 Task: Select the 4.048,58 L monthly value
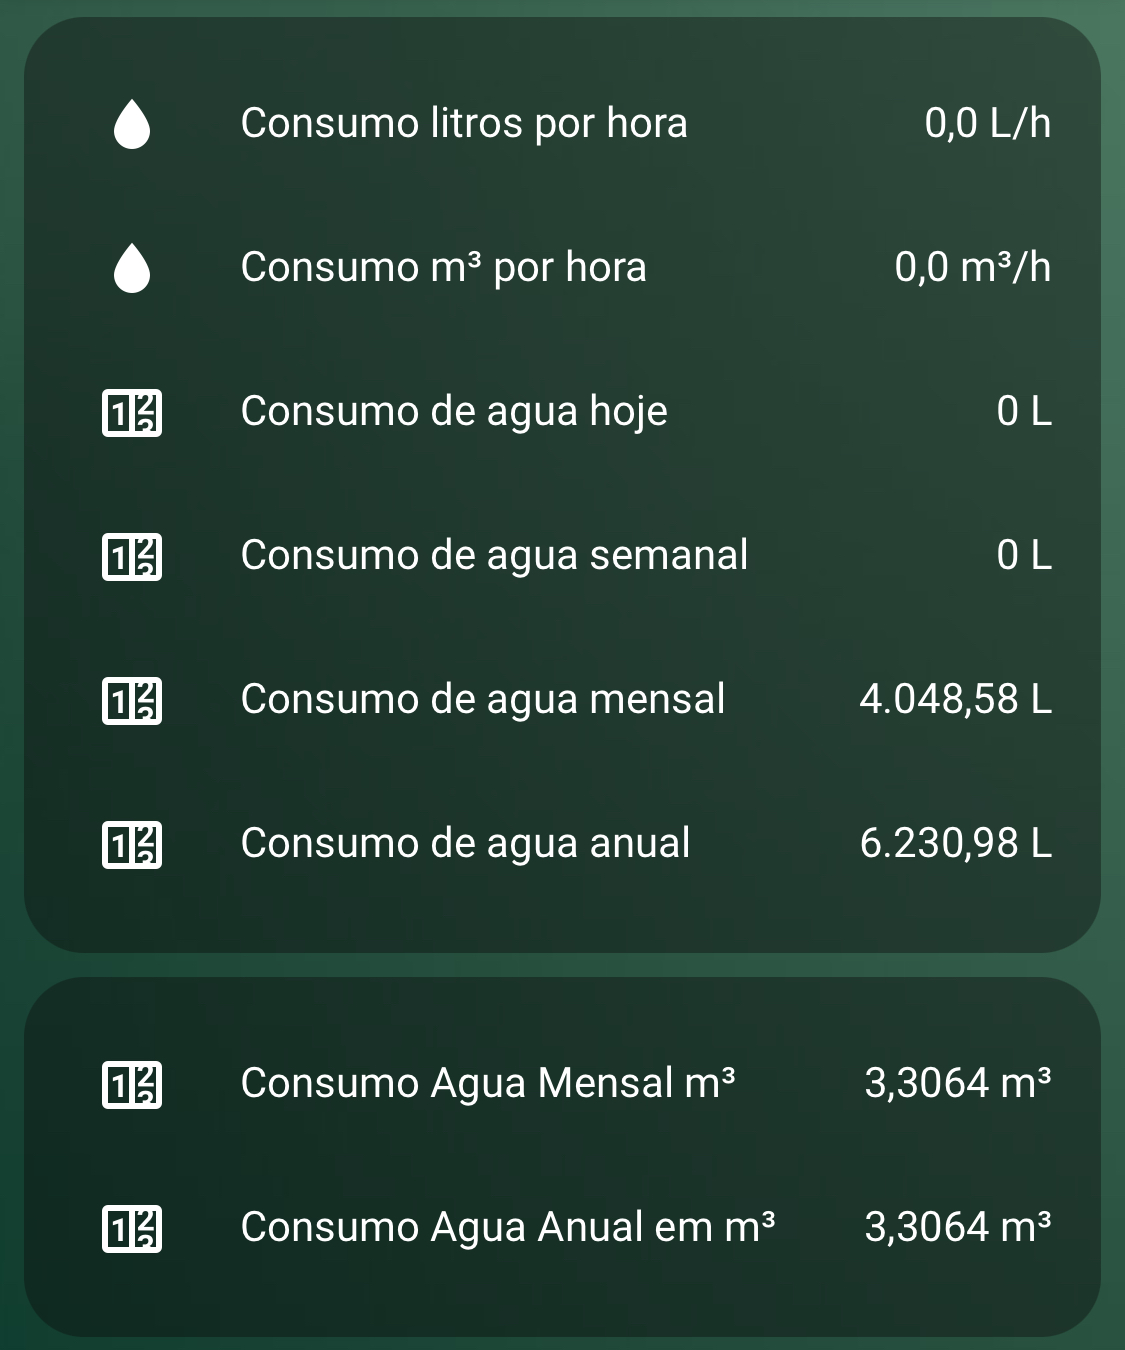pyautogui.click(x=956, y=699)
